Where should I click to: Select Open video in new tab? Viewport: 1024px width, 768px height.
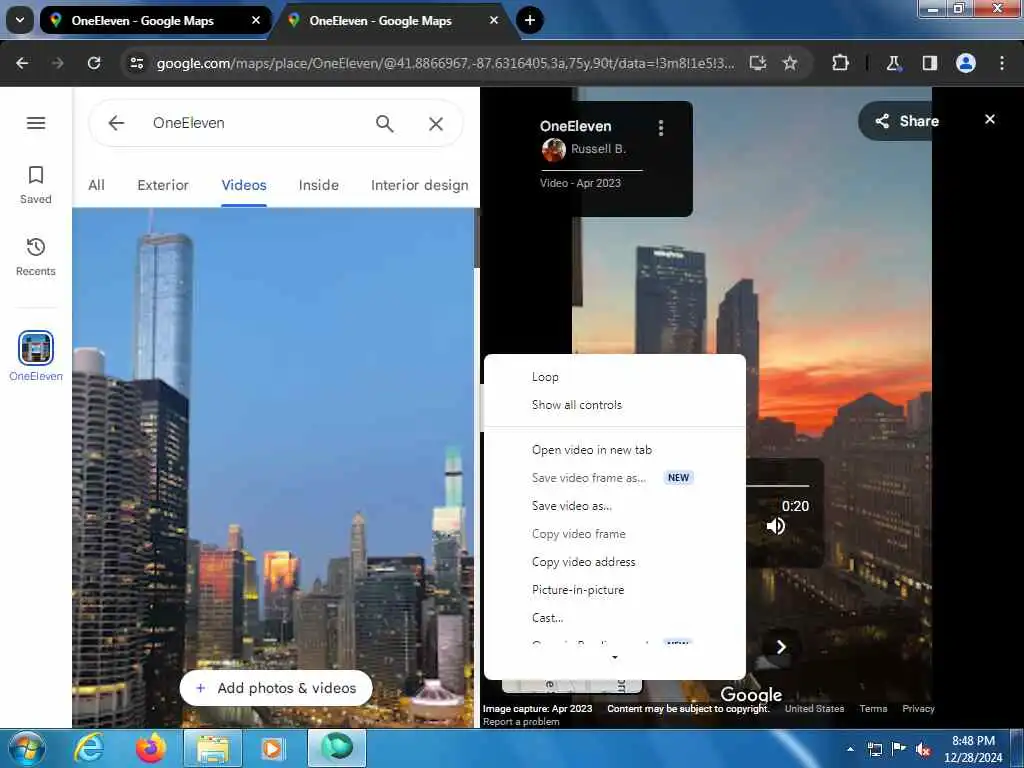(x=615, y=450)
